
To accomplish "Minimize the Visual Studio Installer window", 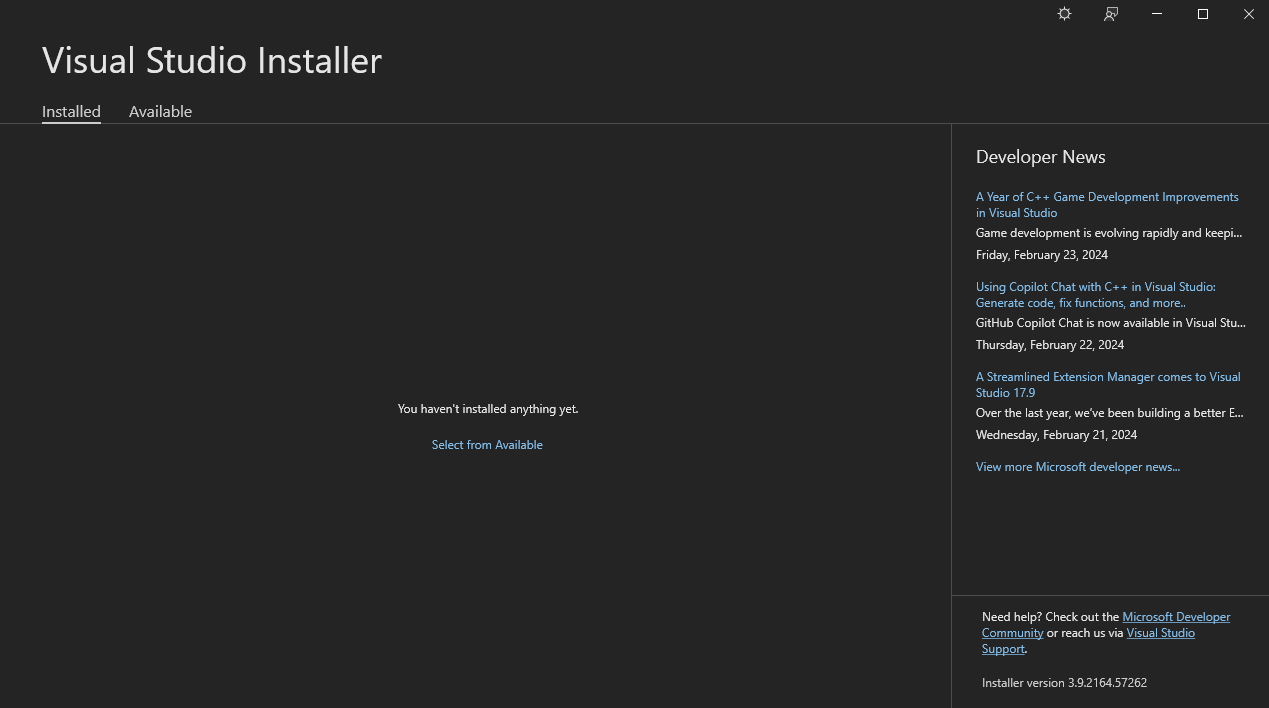I will [1157, 14].
